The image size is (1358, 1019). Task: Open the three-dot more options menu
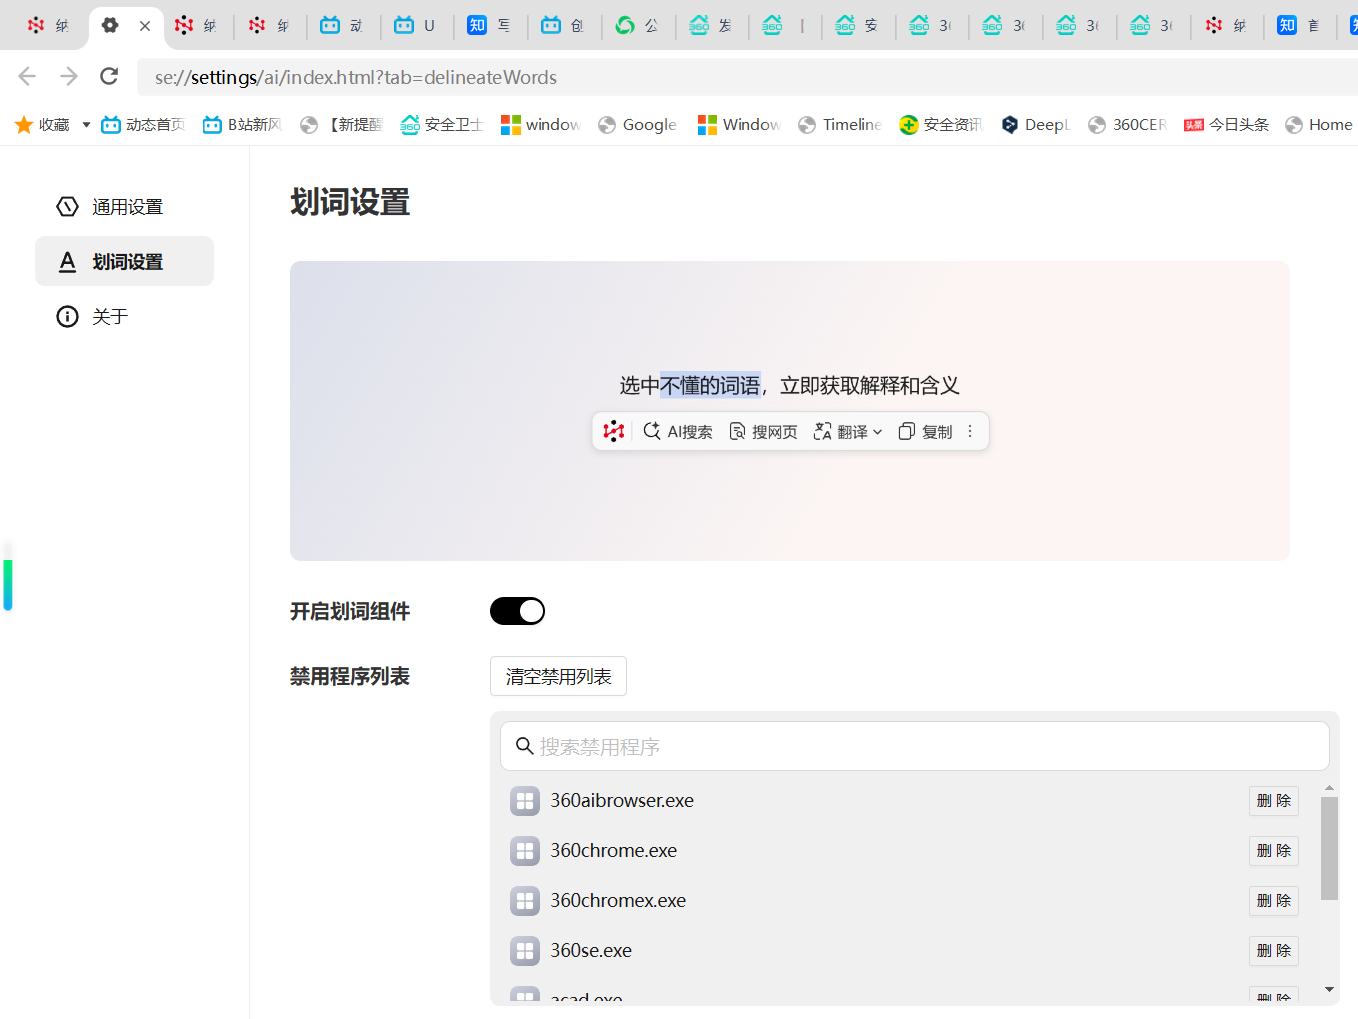[970, 431]
